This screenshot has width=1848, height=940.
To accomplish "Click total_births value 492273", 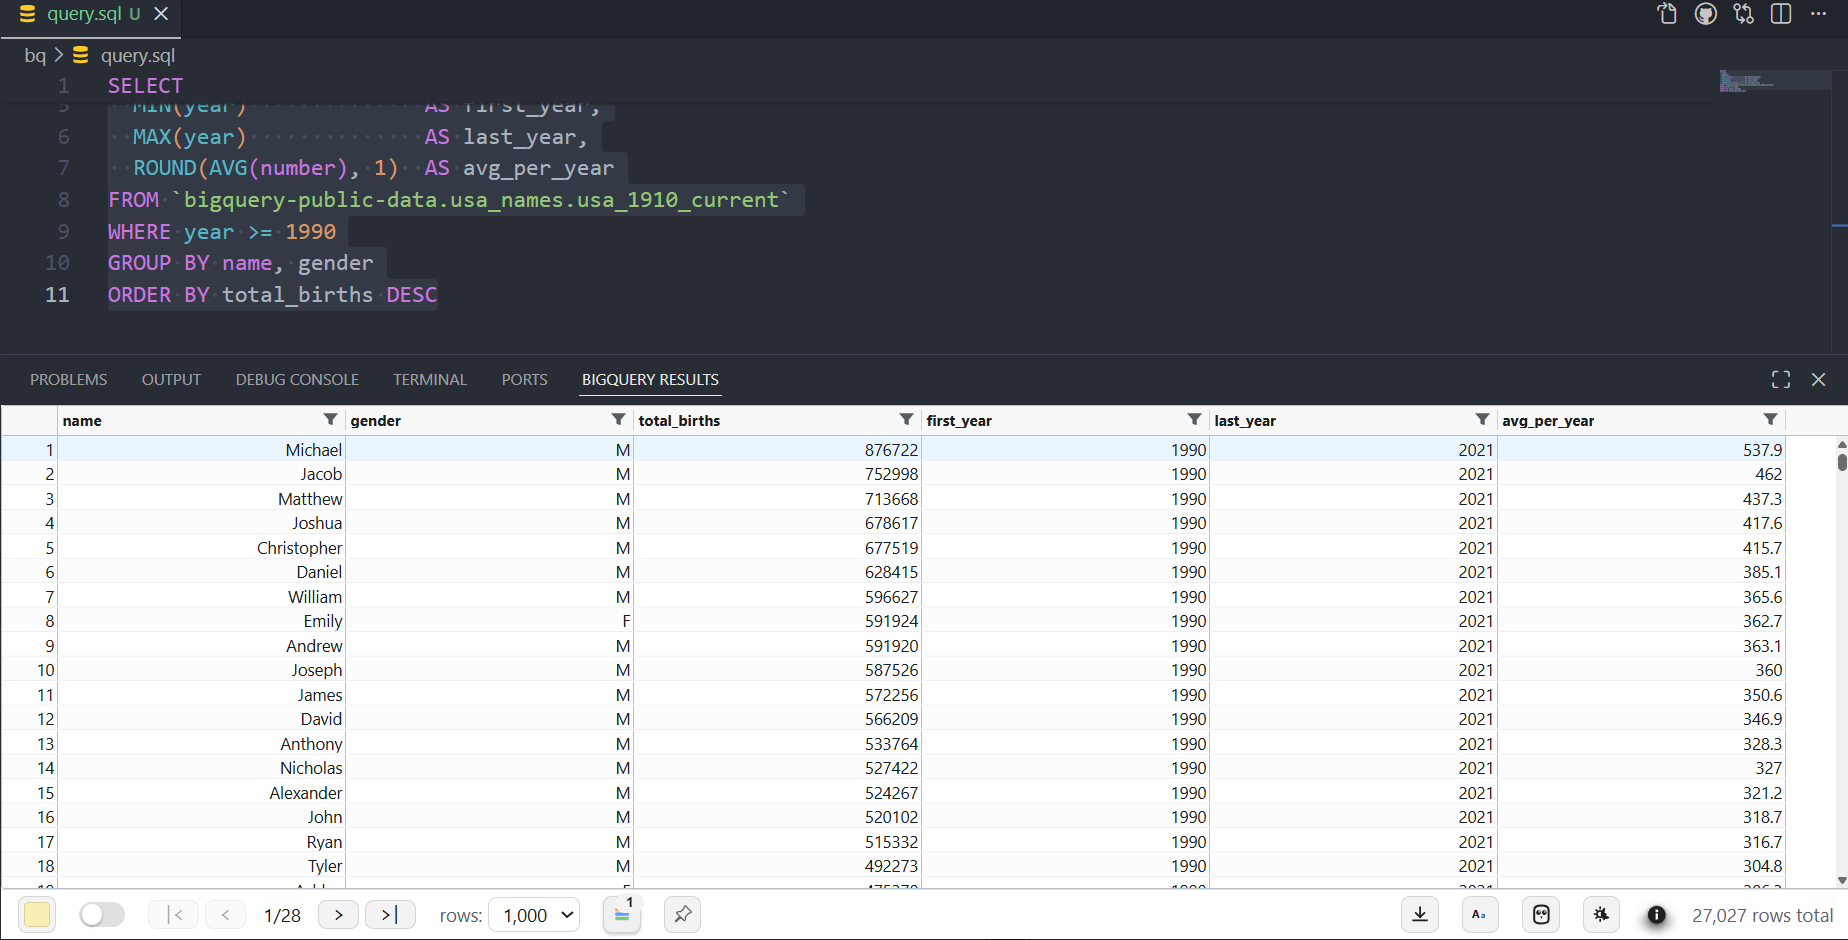I will tap(891, 866).
